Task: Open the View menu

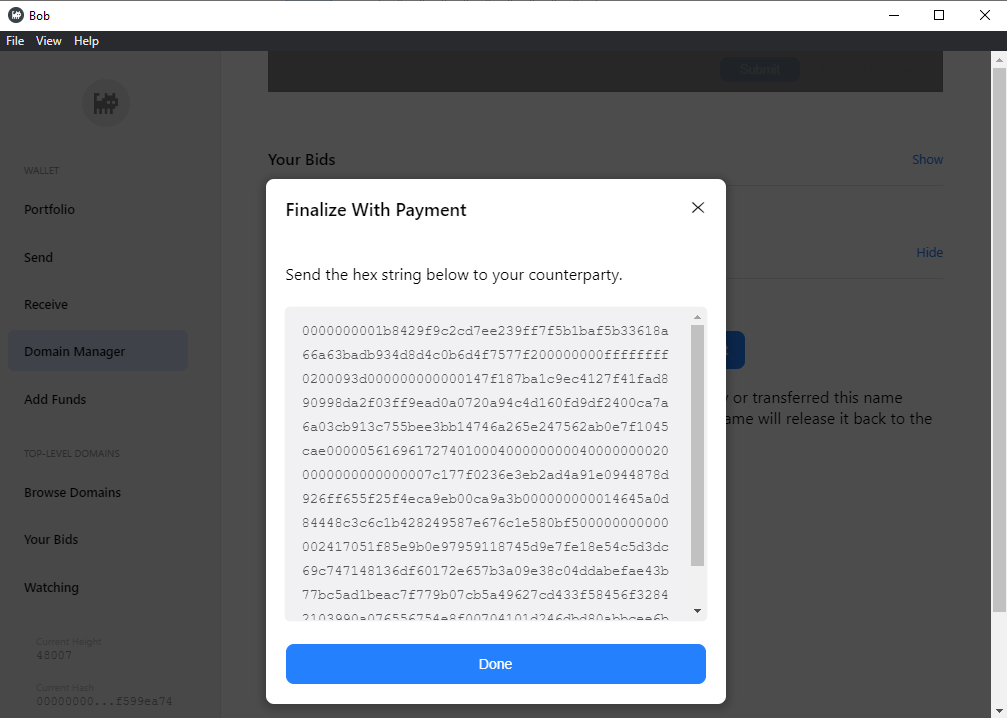Action: coord(49,41)
